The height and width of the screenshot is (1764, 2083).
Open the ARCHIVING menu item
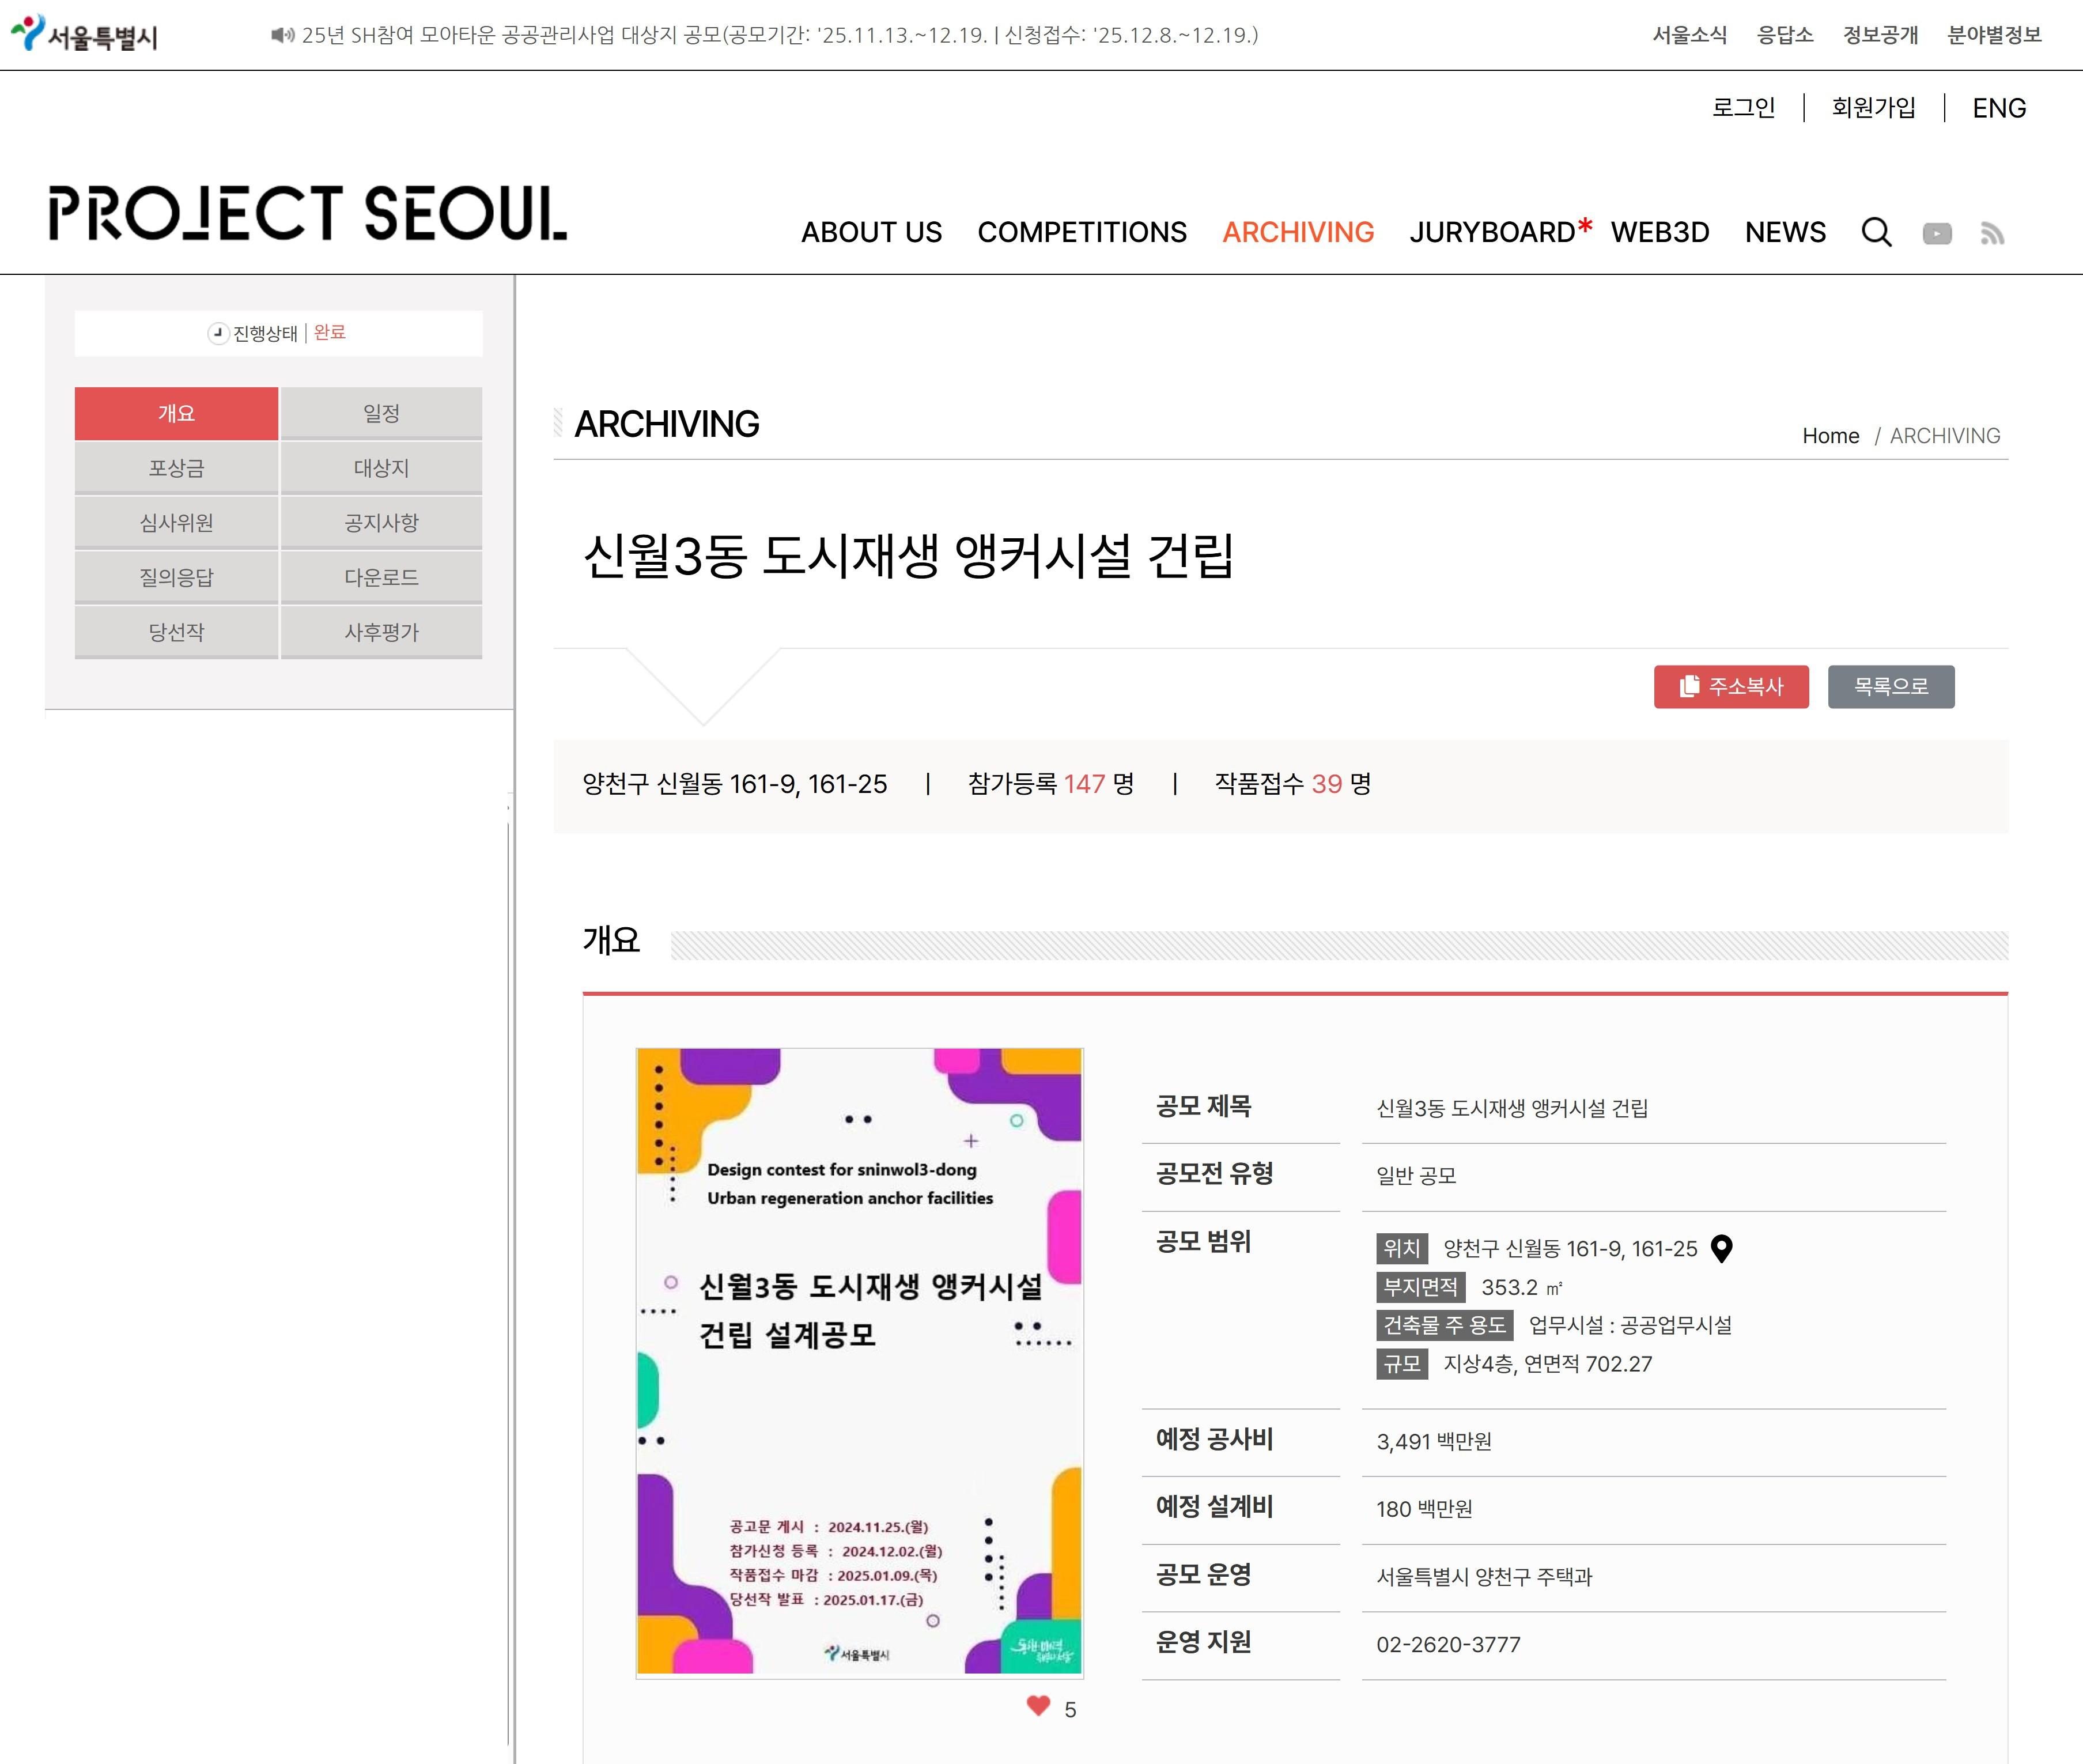pyautogui.click(x=1297, y=232)
